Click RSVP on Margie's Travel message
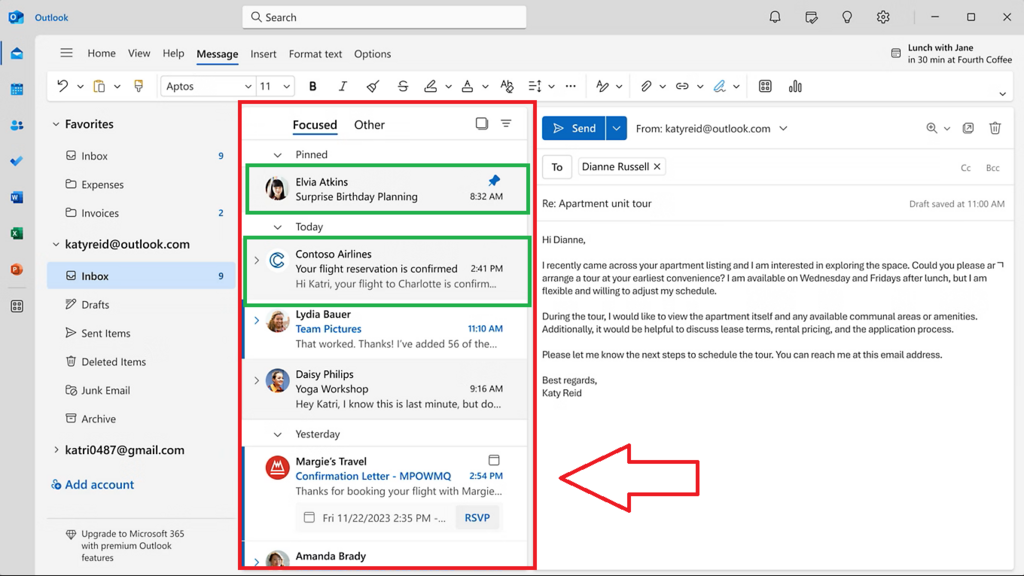Screen dimensions: 1024x576 [477, 517]
